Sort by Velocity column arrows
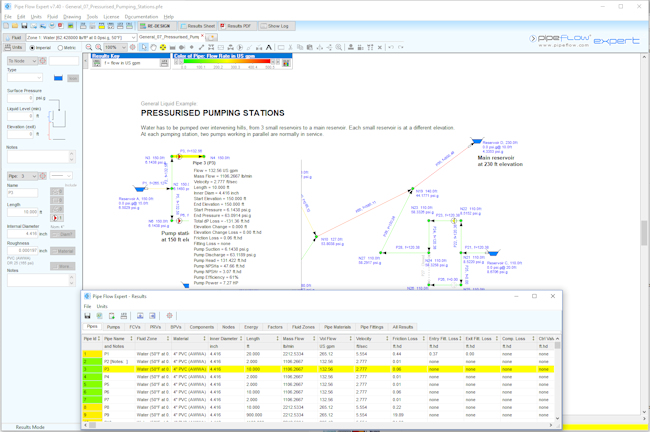Image resolution: width=650 pixels, height=432 pixels. tap(387, 339)
